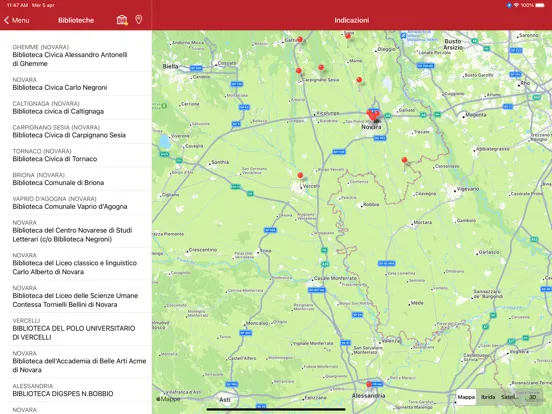Tap the red pin near Gattinara
Image resolution: width=552 pixels, height=414 pixels.
click(x=300, y=39)
